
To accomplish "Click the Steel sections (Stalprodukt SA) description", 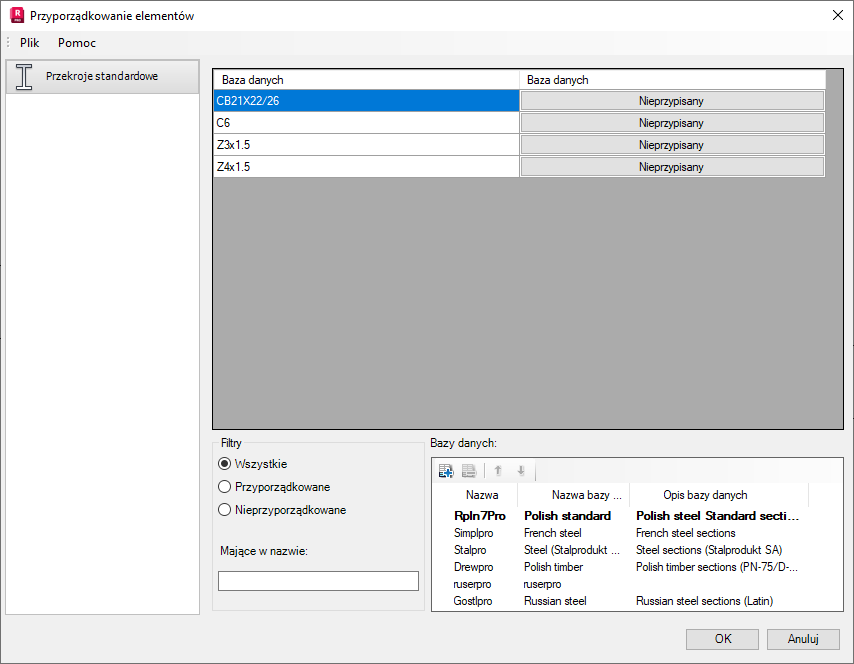I will coord(709,550).
